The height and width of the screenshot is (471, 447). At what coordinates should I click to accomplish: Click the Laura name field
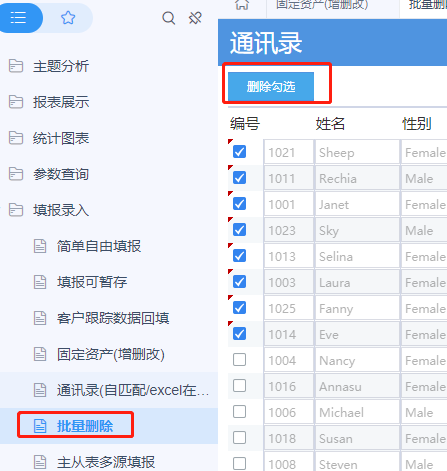coord(357,282)
